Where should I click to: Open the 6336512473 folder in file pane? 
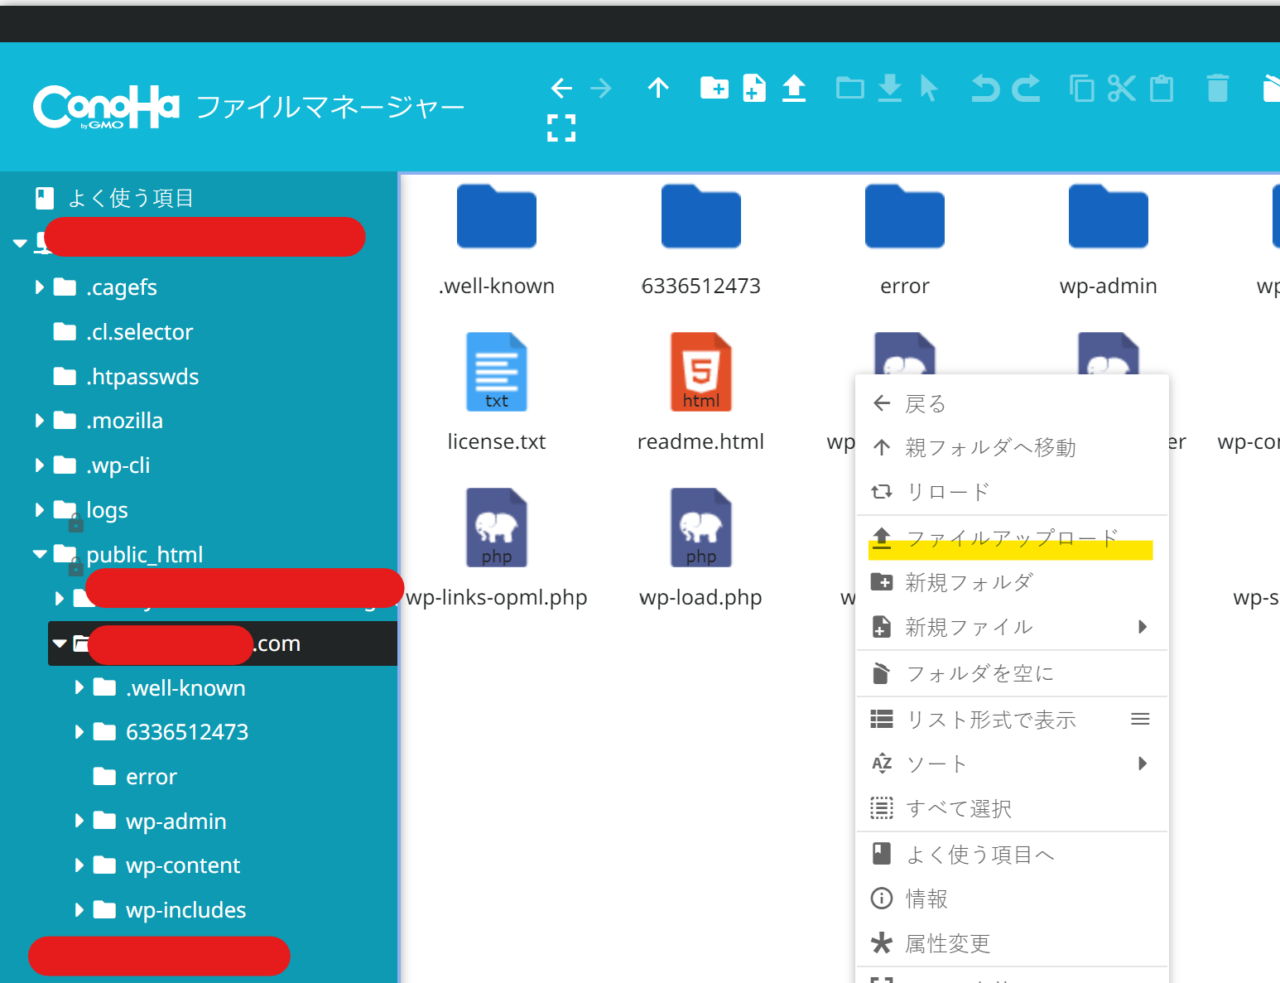[x=701, y=216]
